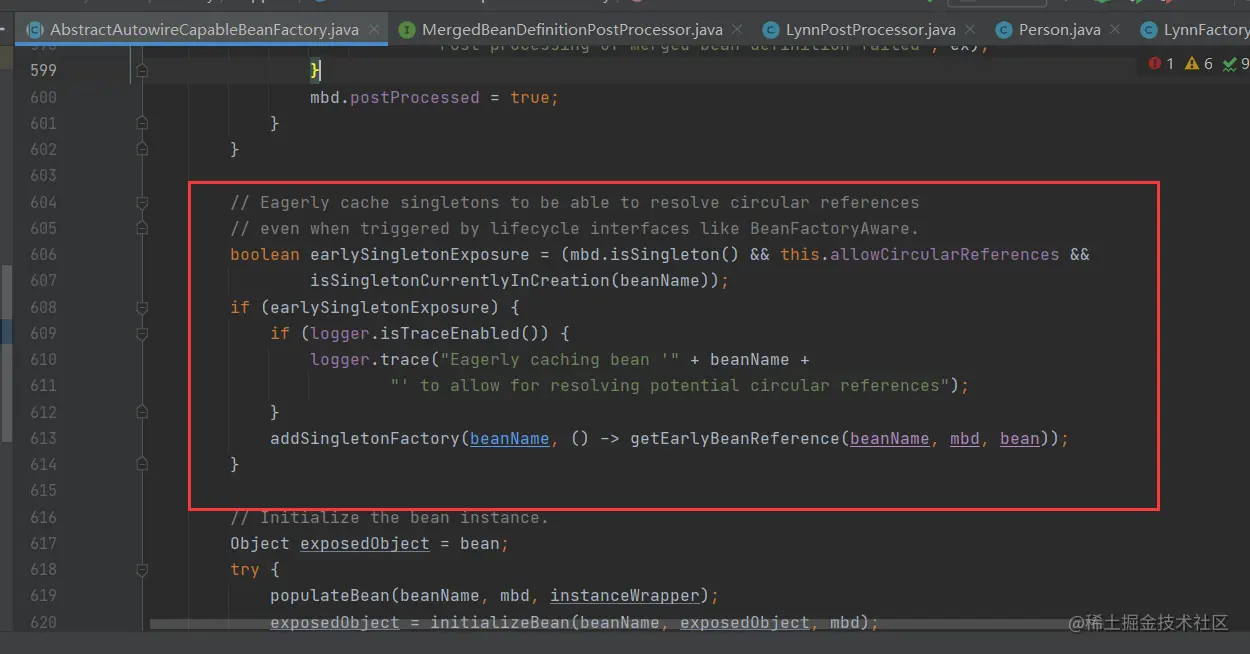Click the 'try' keyword on line 618
The image size is (1250, 654).
pos(245,569)
